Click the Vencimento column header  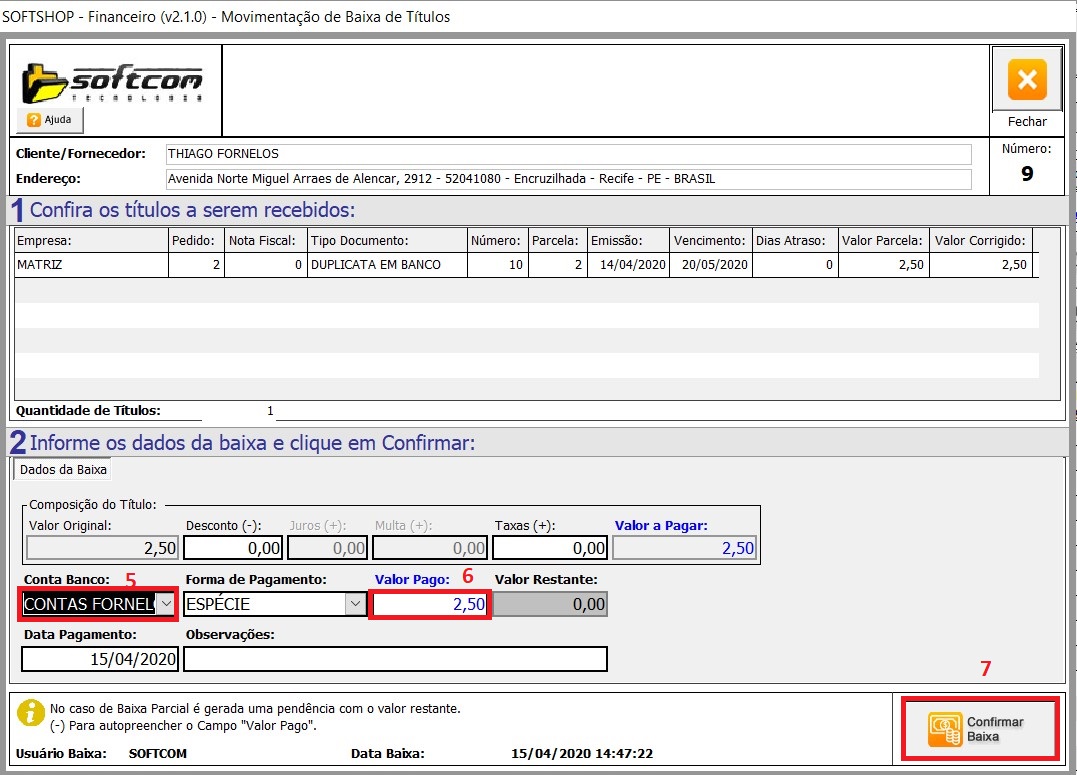click(709, 241)
